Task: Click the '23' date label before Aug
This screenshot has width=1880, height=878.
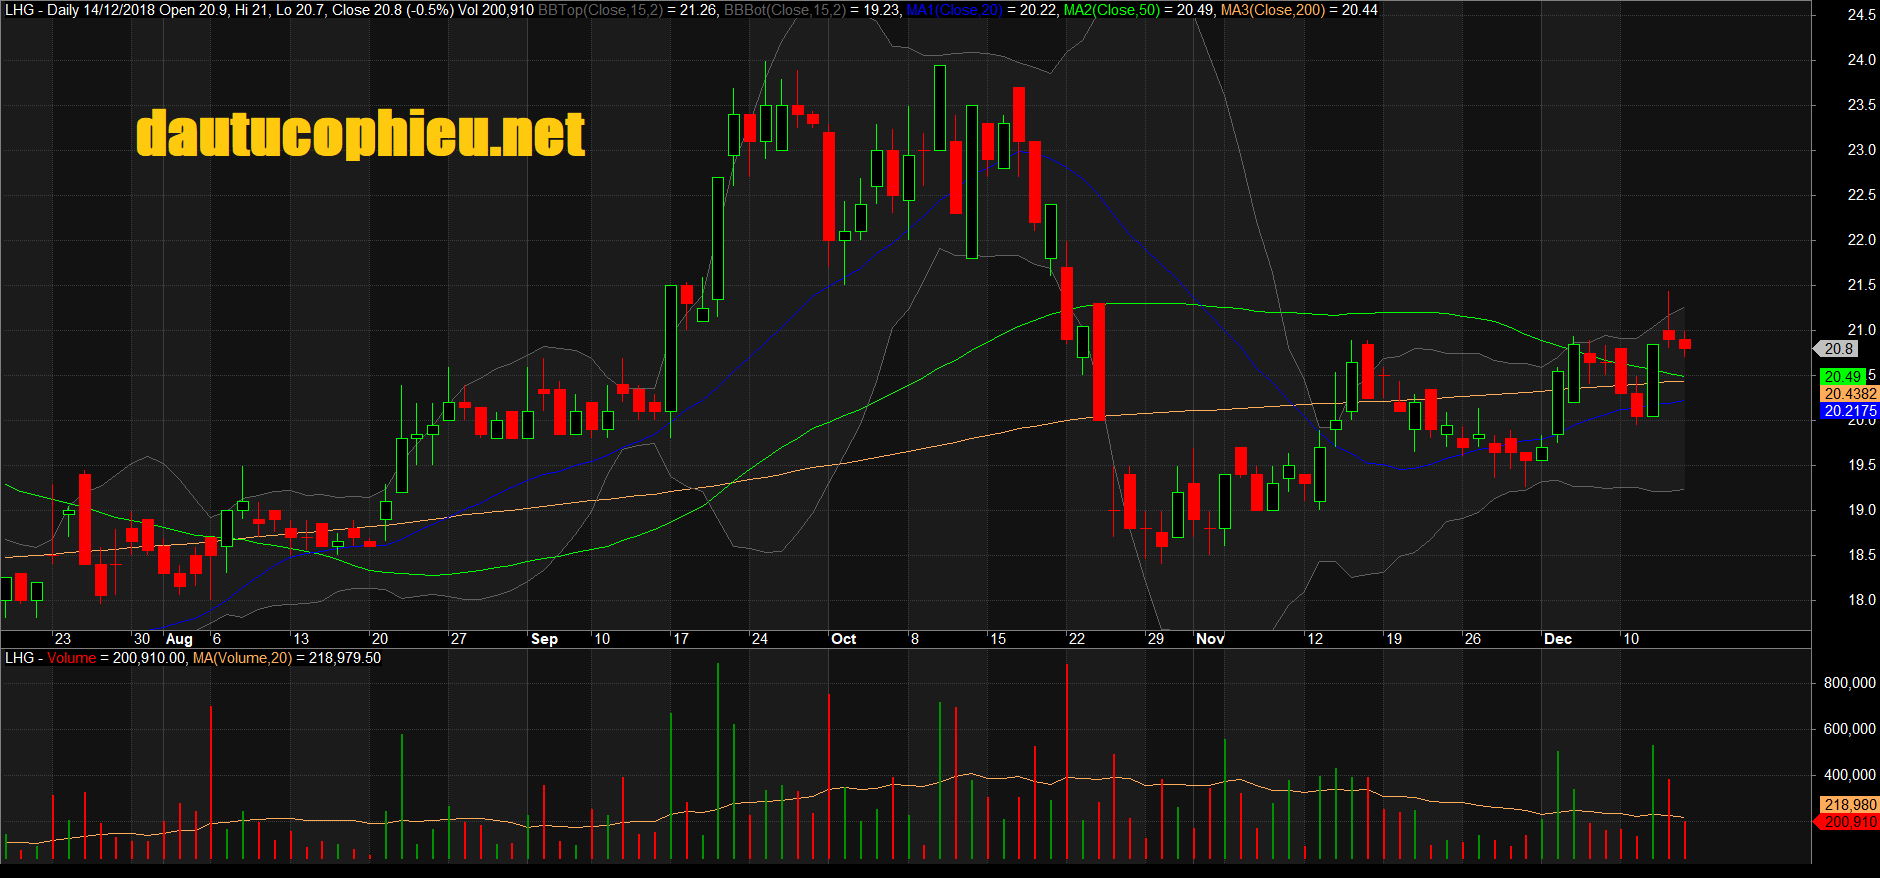Action: pyautogui.click(x=63, y=639)
